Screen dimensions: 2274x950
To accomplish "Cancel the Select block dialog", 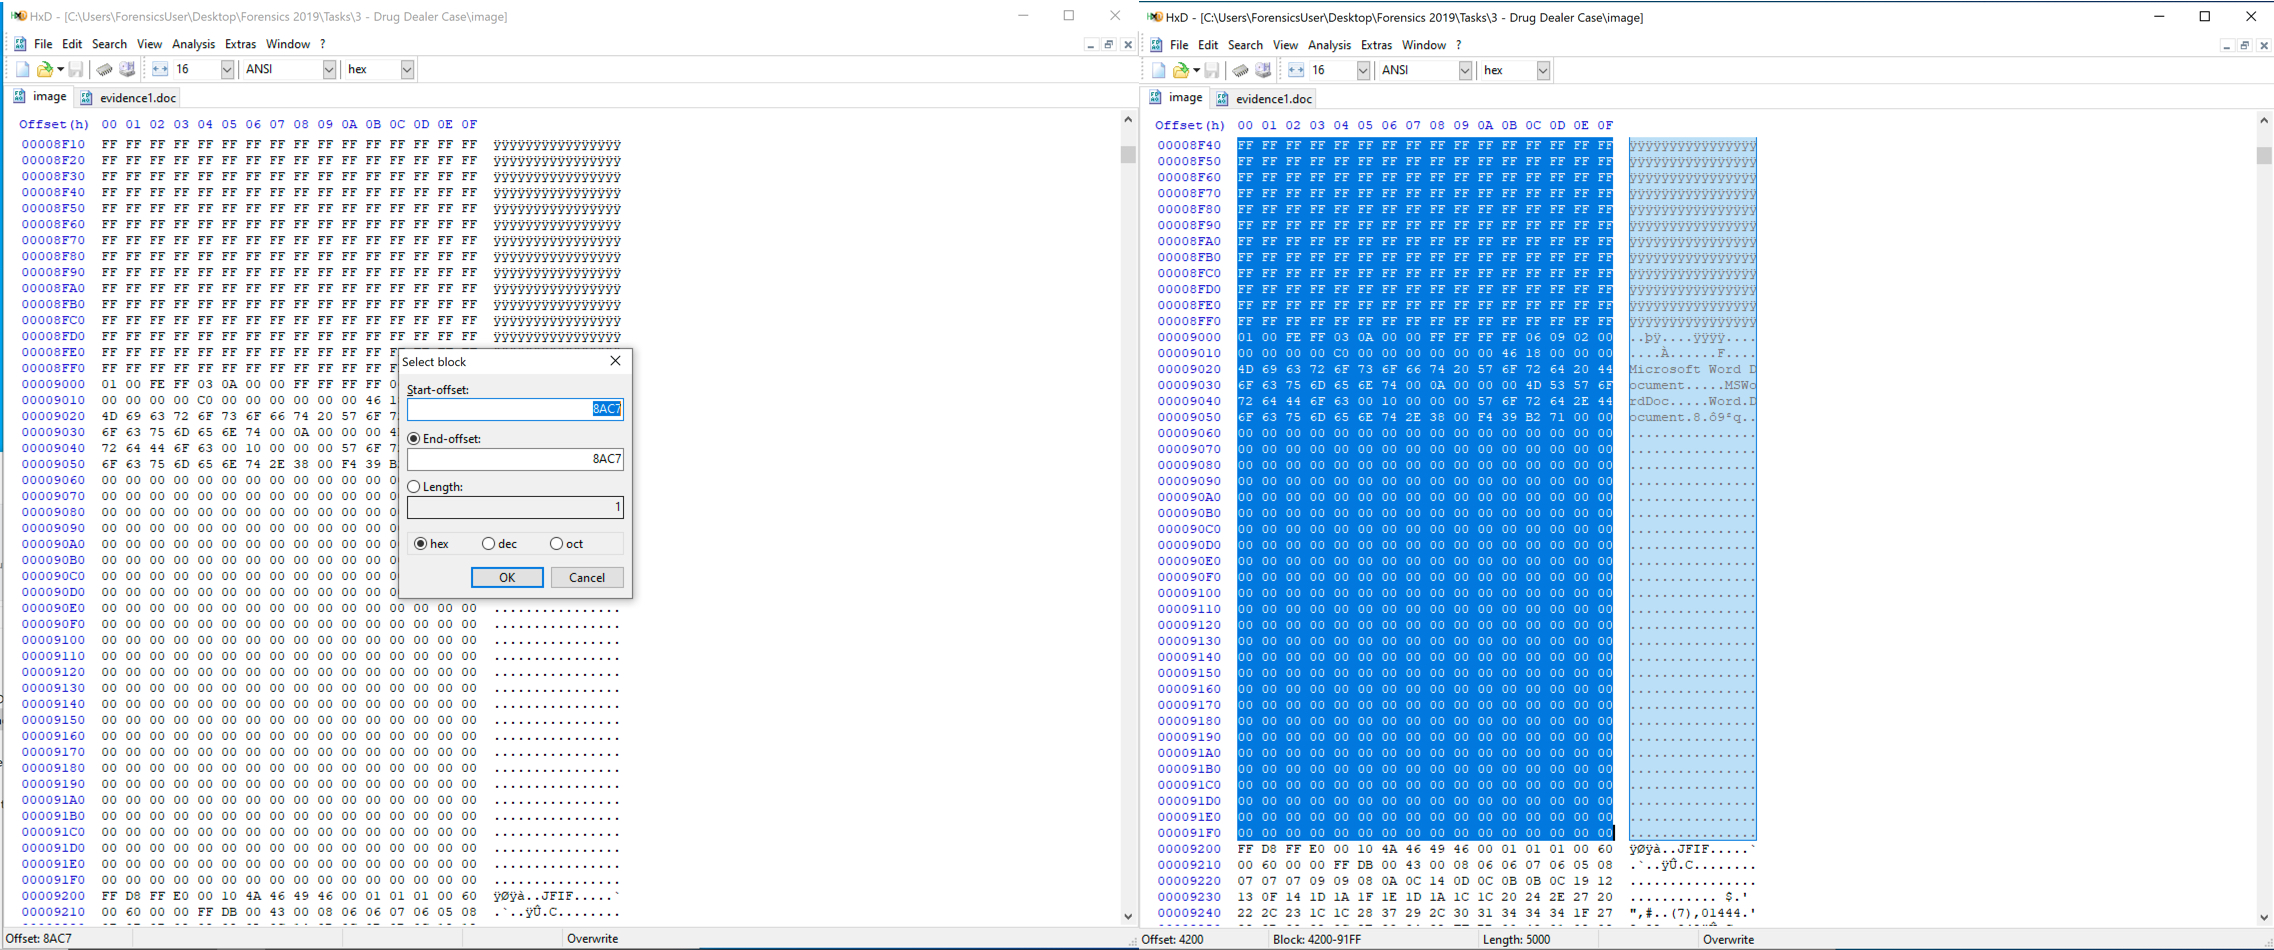I will (x=586, y=577).
